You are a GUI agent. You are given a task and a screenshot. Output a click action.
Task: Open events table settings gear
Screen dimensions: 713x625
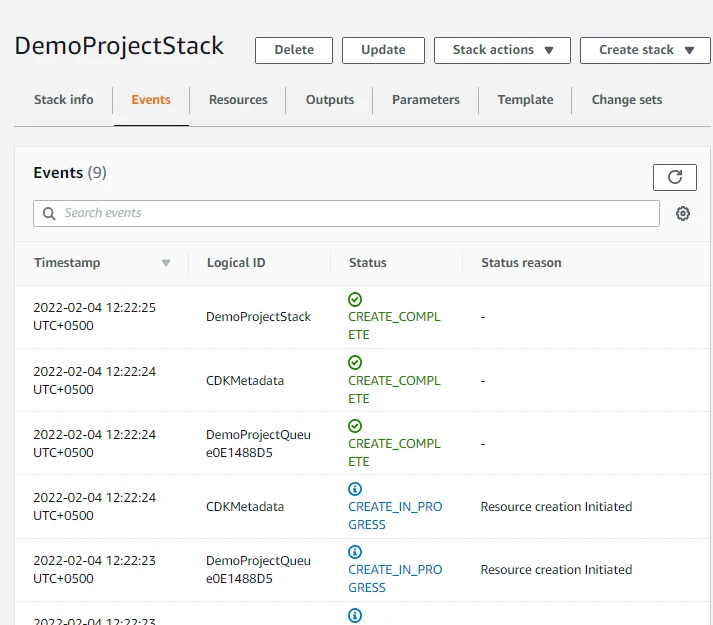pos(683,213)
